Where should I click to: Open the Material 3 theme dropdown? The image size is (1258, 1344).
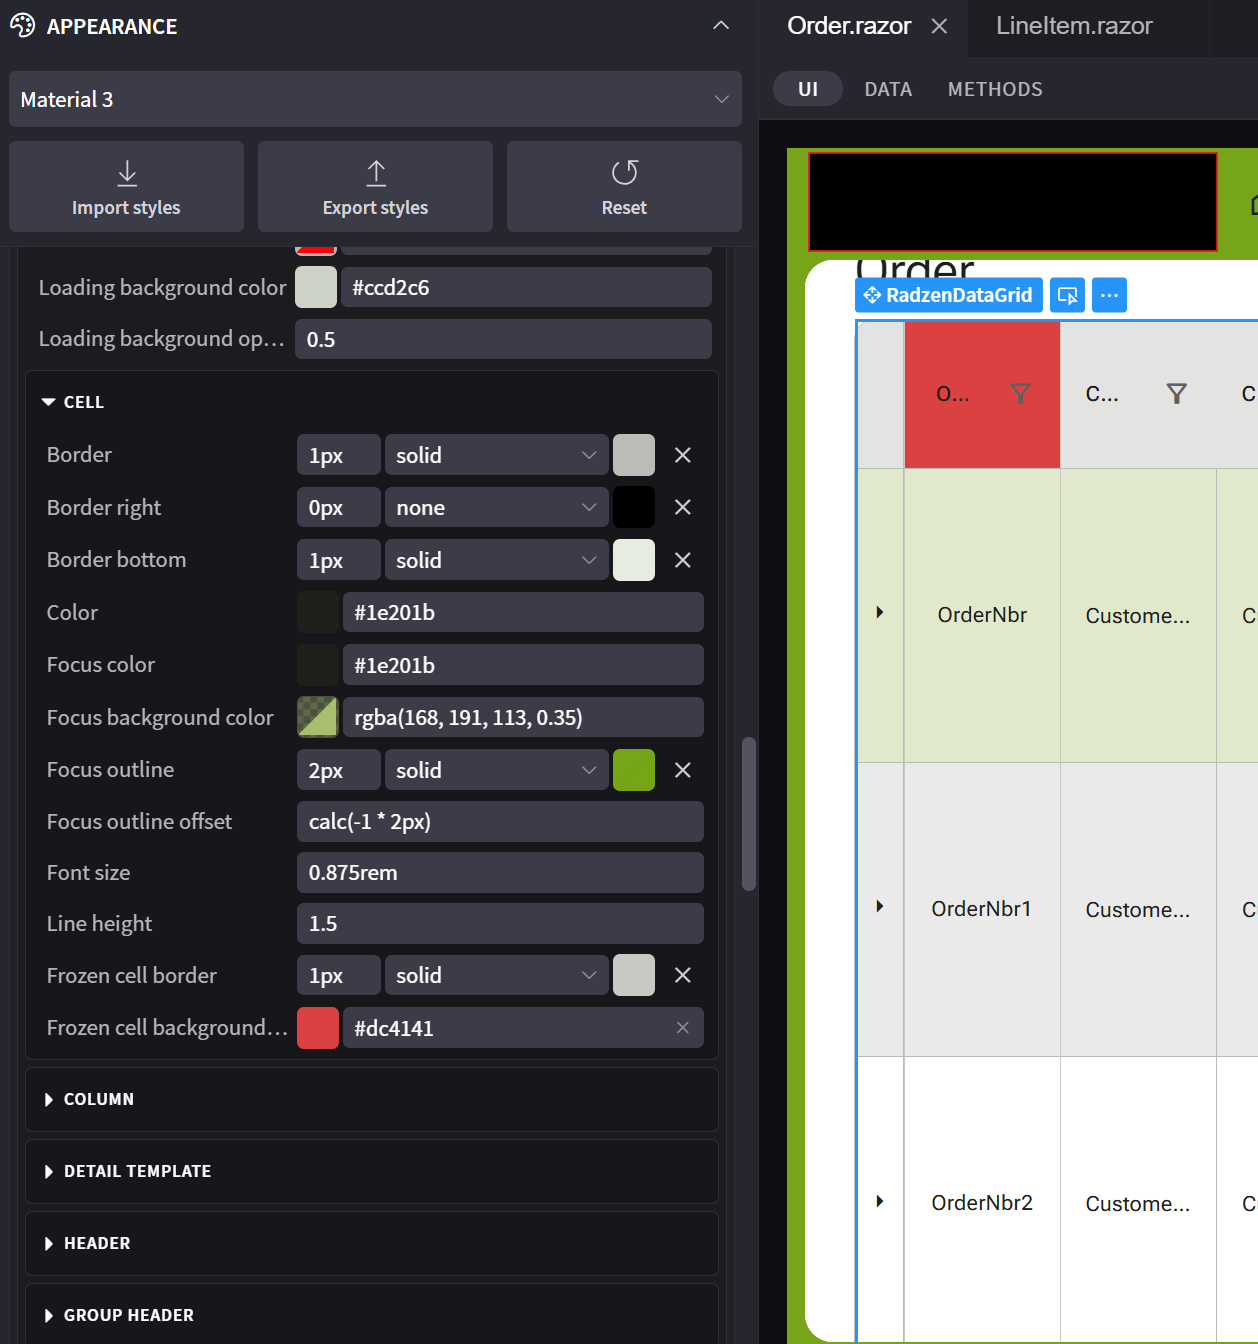coord(375,99)
